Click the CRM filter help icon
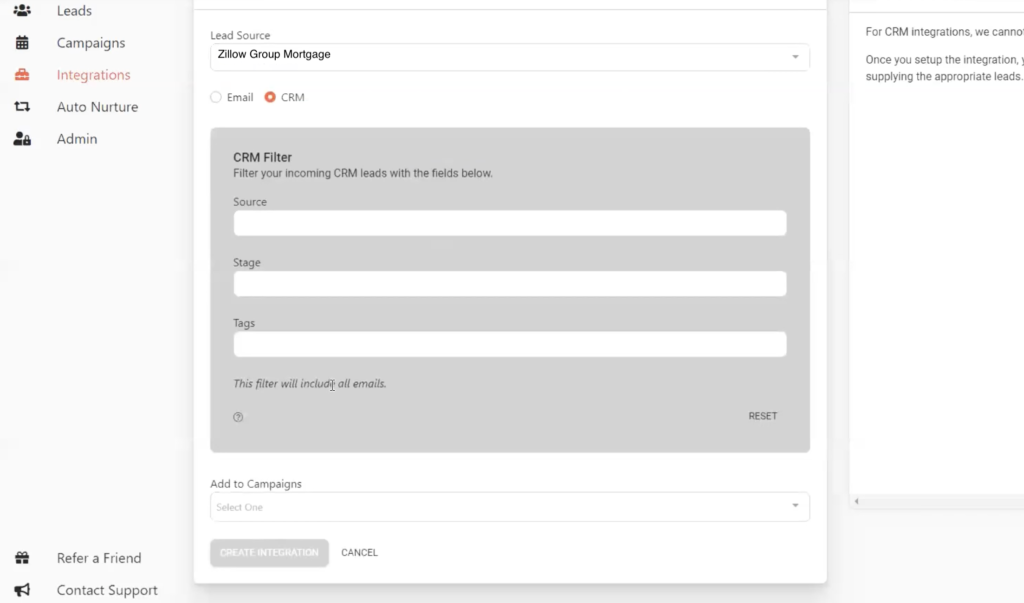This screenshot has height=603, width=1024. (238, 417)
